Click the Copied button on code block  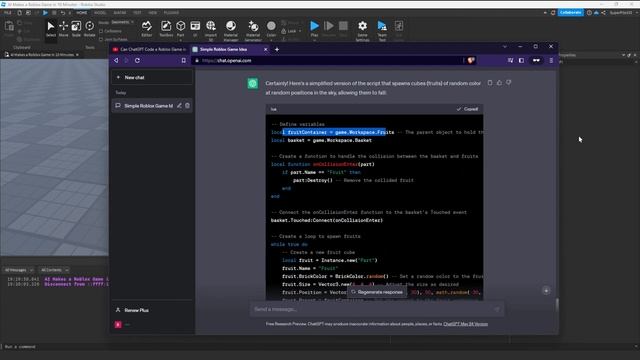point(467,109)
